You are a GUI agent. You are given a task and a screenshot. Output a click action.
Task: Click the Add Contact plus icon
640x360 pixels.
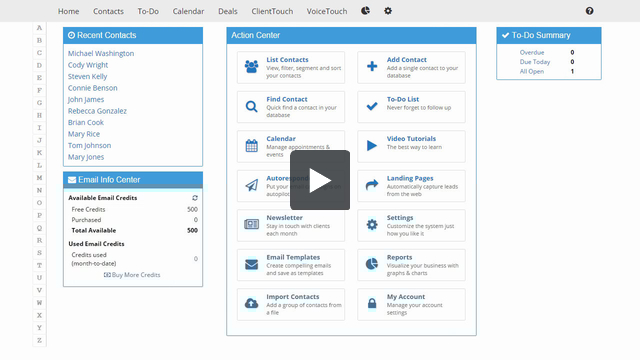click(x=372, y=66)
